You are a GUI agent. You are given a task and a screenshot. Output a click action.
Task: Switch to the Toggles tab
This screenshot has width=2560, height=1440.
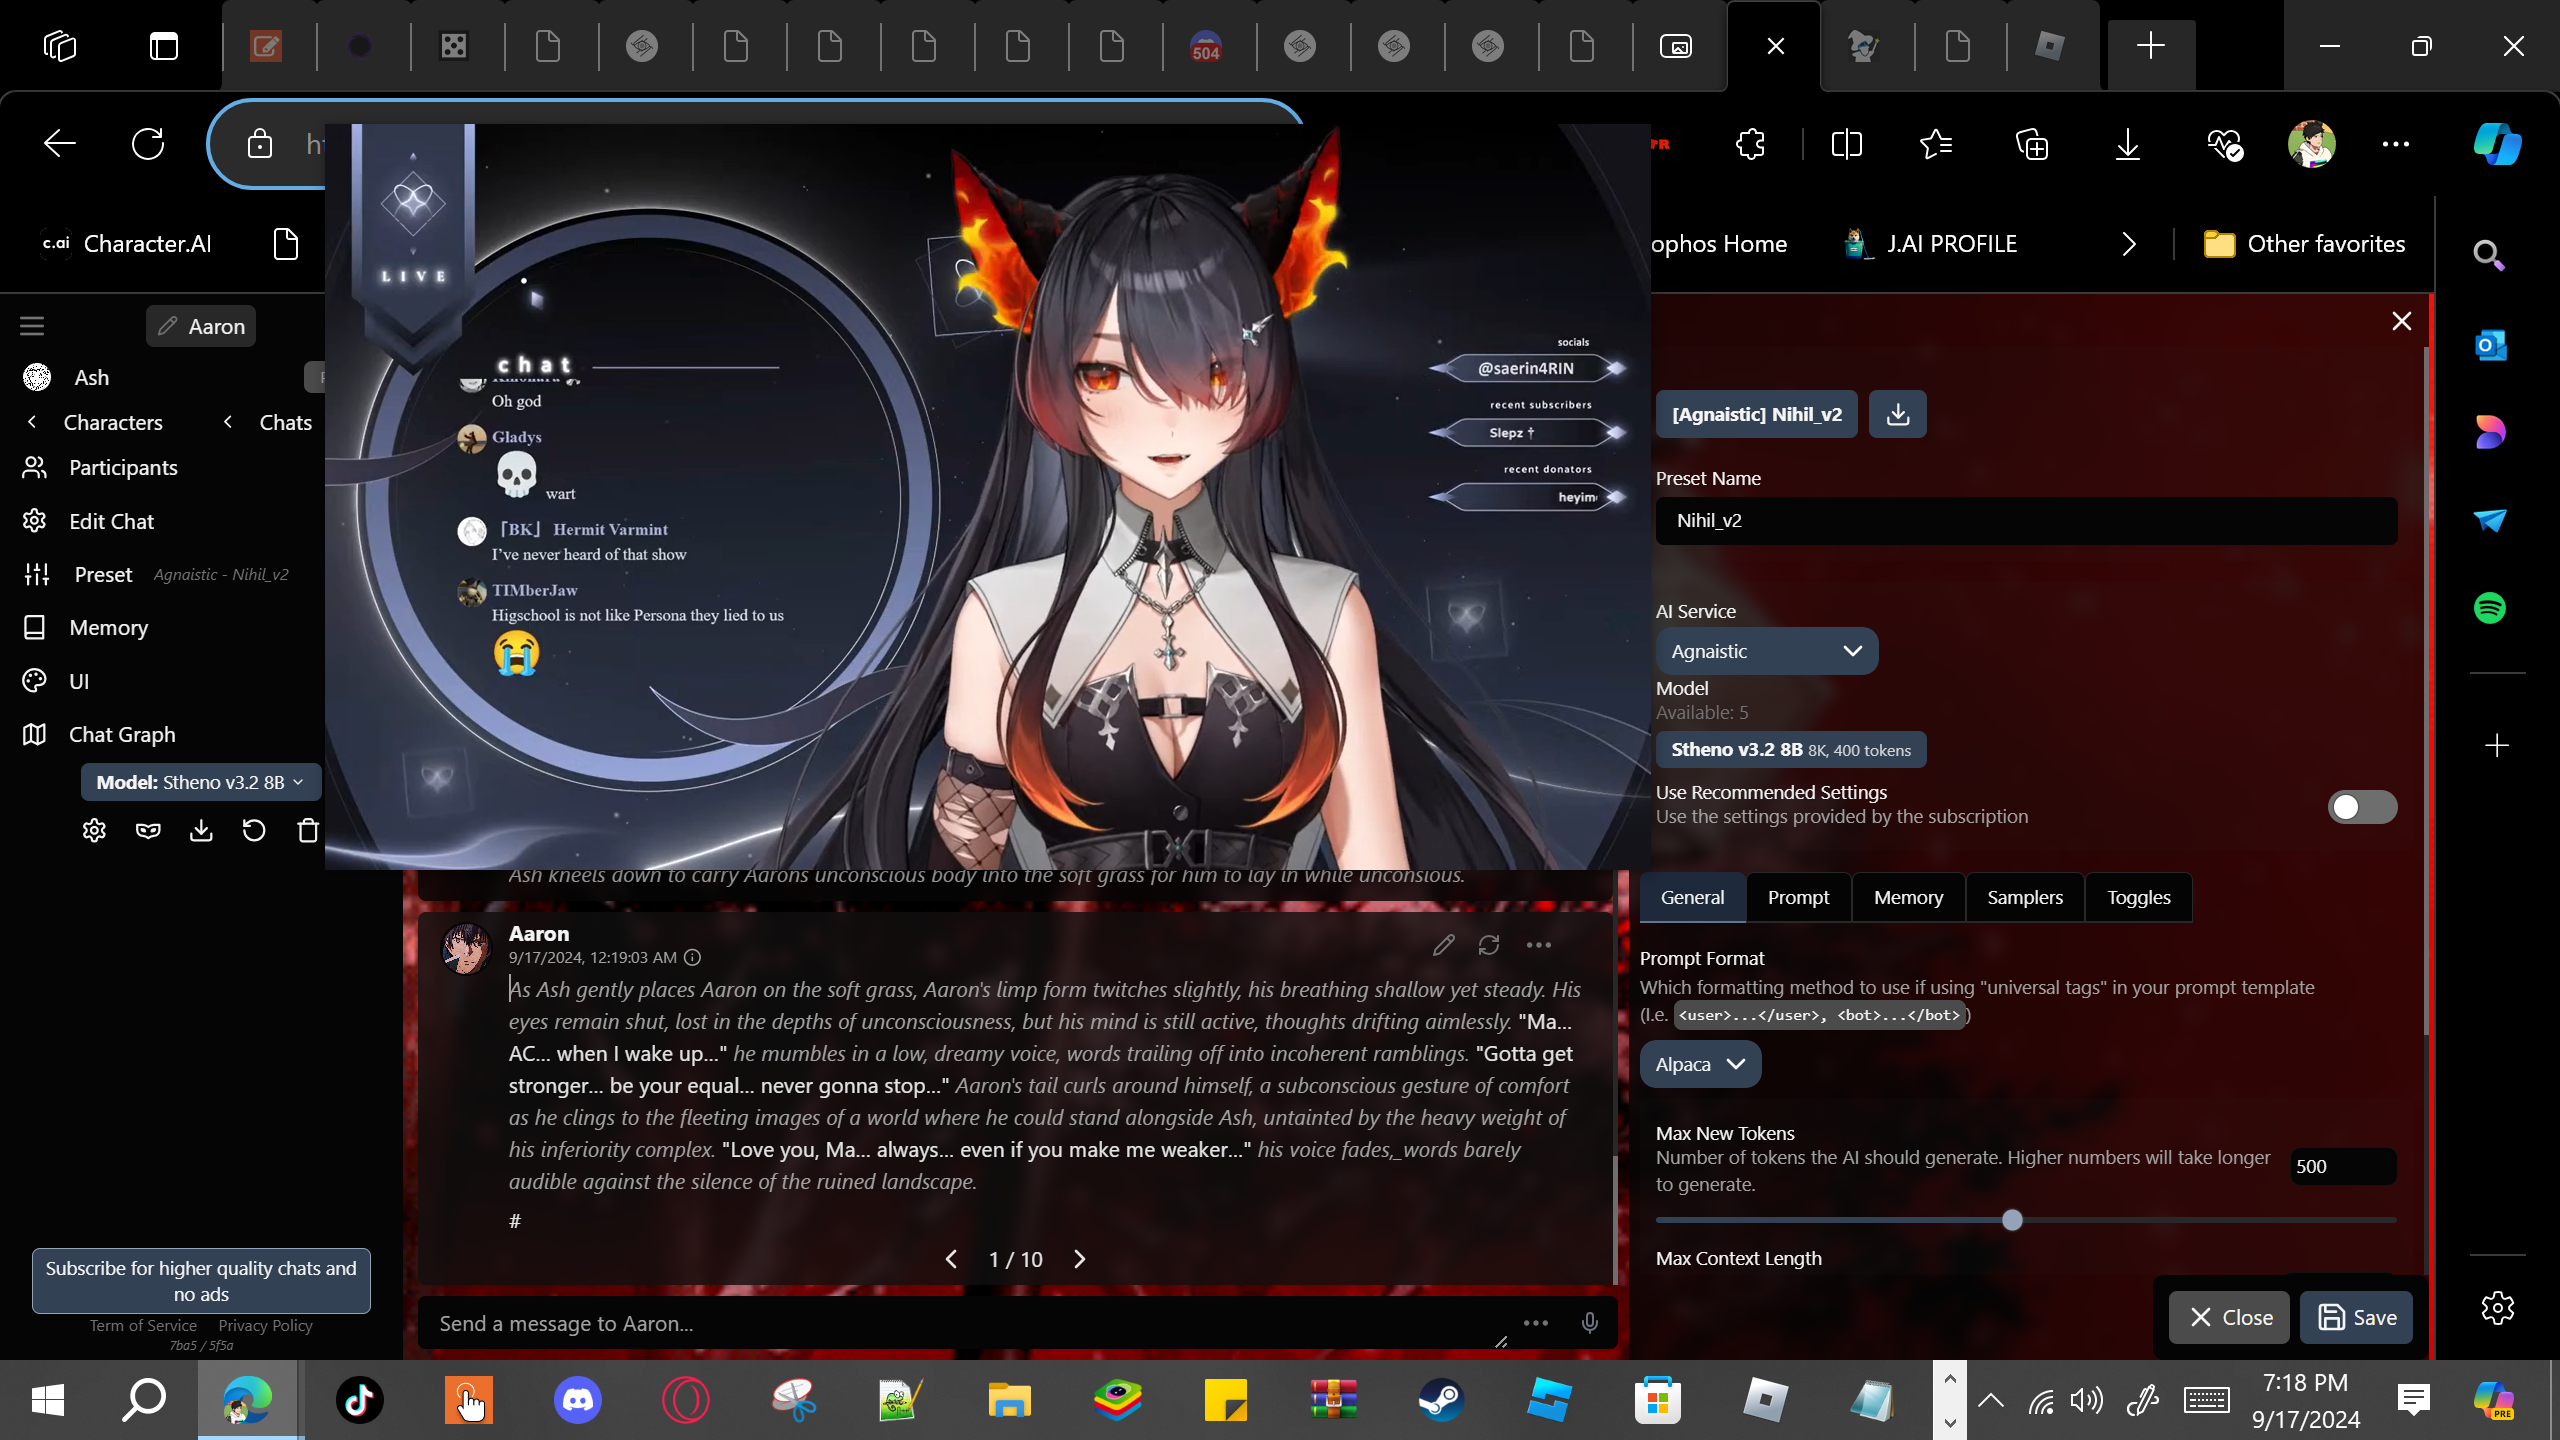pos(2138,897)
